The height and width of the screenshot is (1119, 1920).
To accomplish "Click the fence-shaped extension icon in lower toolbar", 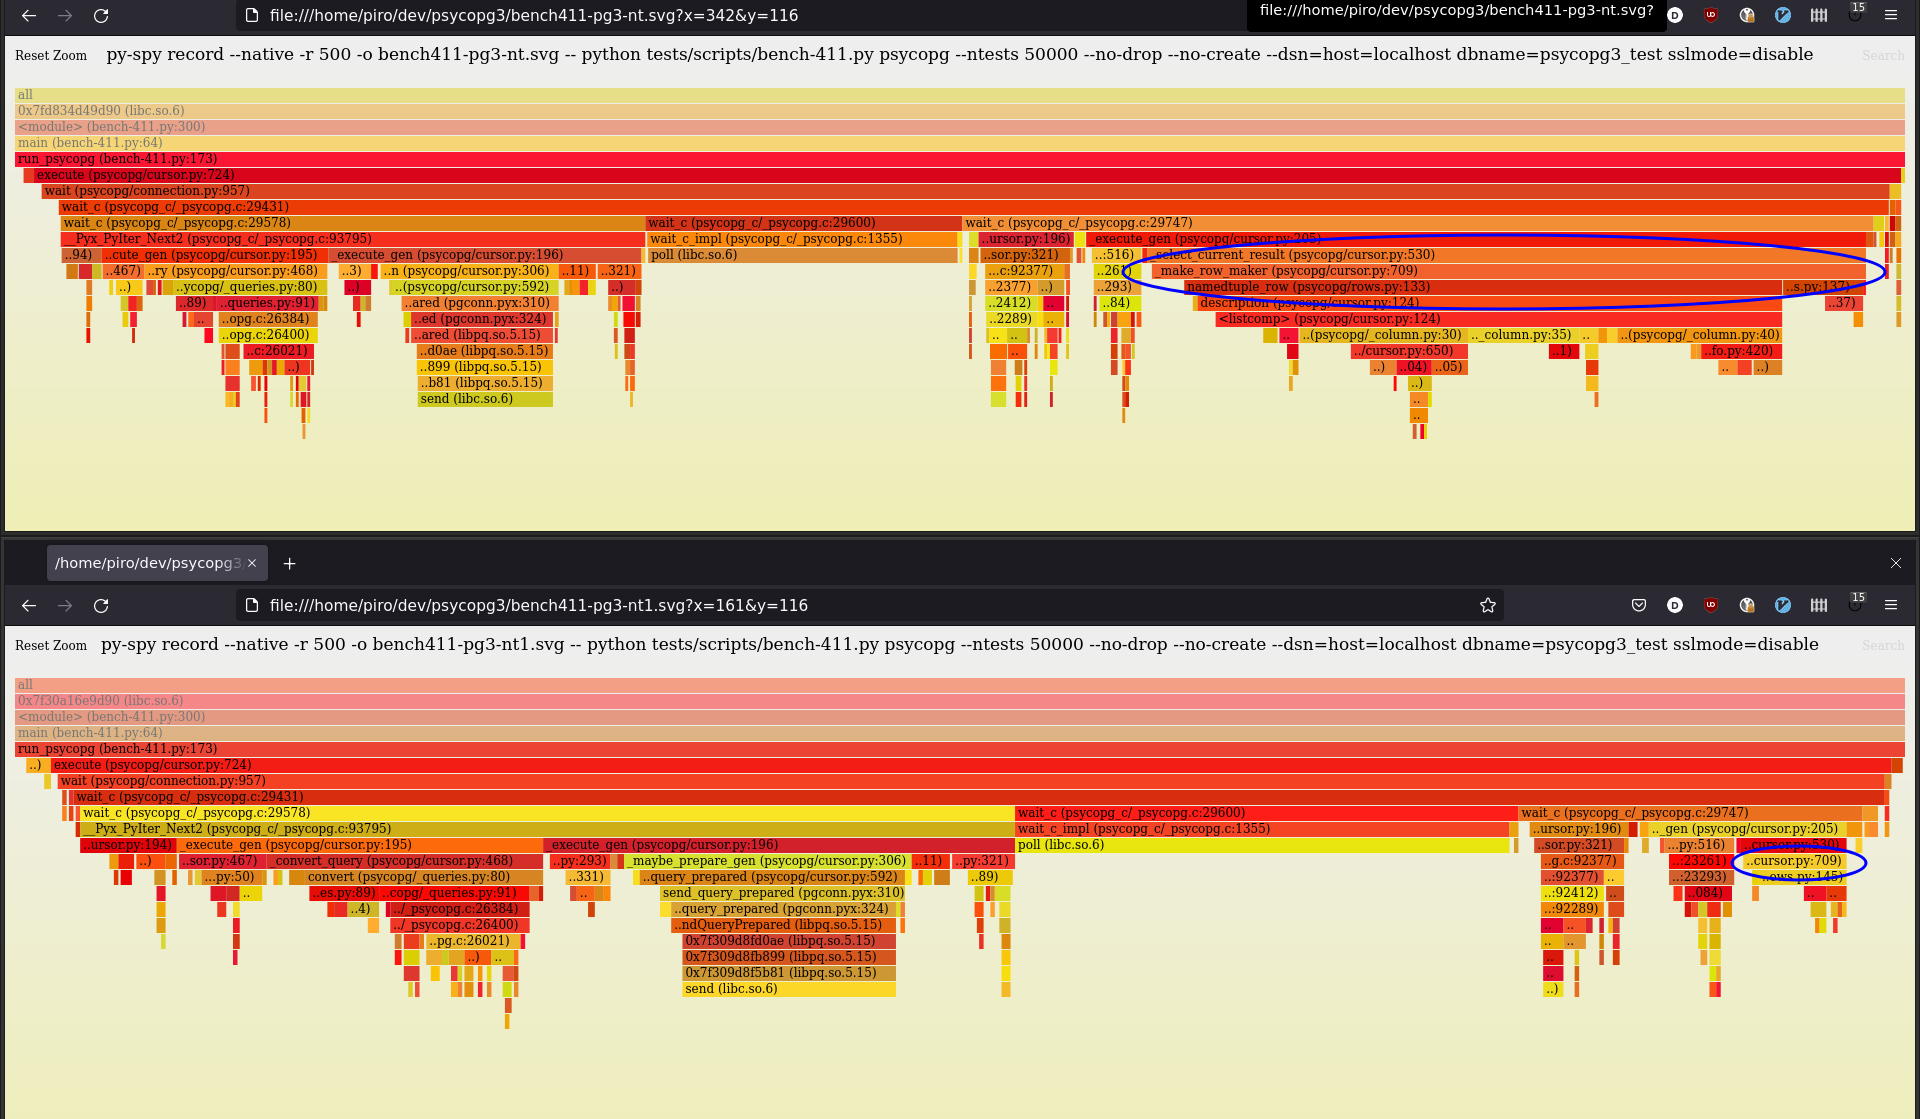I will 1819,605.
